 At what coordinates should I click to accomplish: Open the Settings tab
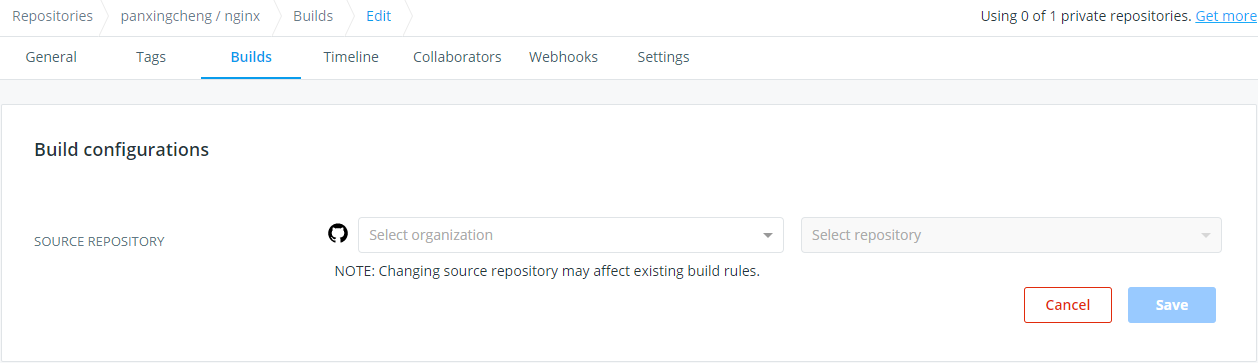663,57
